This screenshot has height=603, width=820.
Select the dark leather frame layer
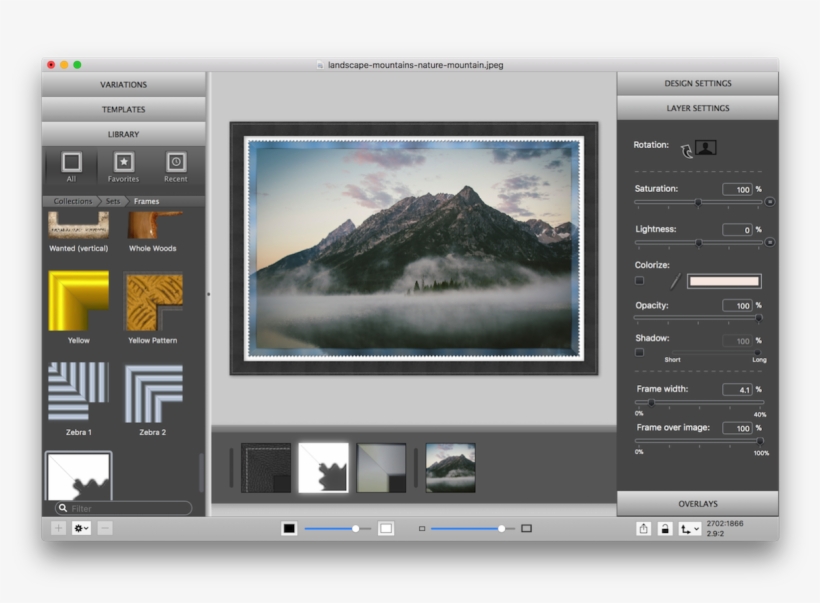pos(266,468)
